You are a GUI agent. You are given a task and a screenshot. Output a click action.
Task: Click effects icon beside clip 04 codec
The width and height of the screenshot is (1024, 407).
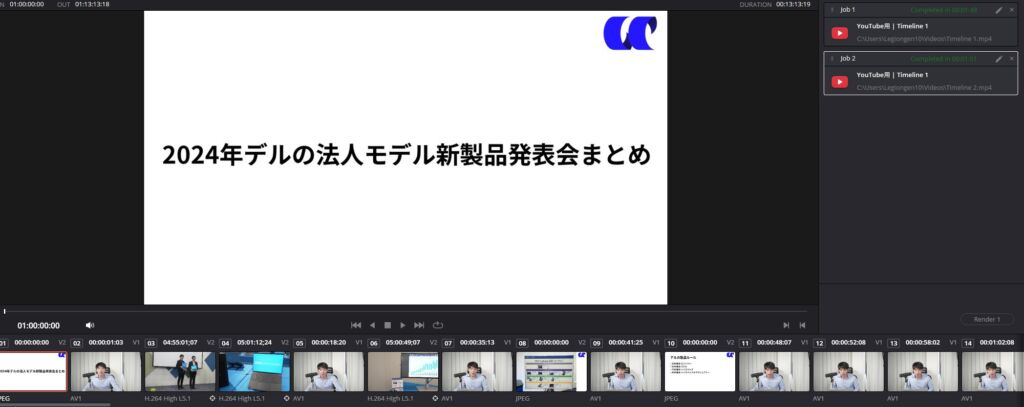tap(286, 398)
